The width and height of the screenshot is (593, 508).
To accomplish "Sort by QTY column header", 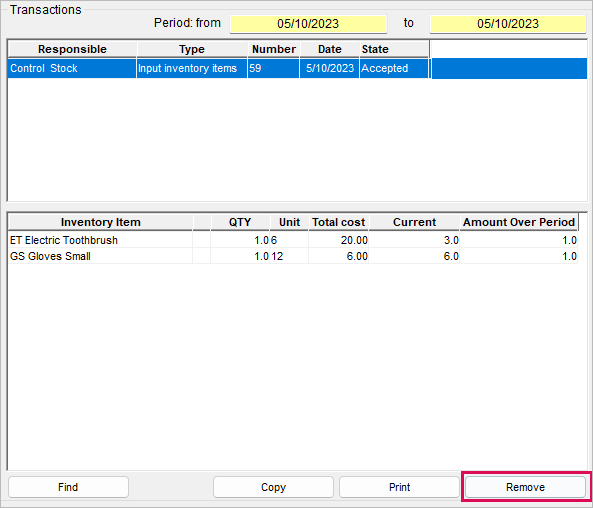I will (240, 222).
